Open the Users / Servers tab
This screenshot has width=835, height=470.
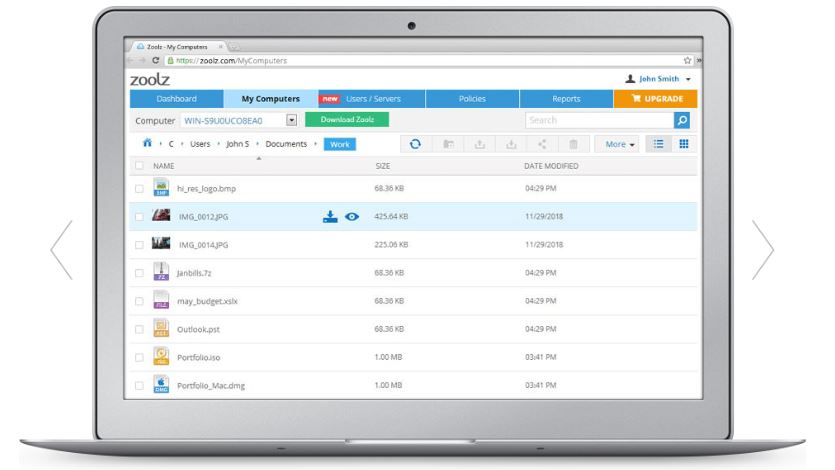(x=372, y=98)
